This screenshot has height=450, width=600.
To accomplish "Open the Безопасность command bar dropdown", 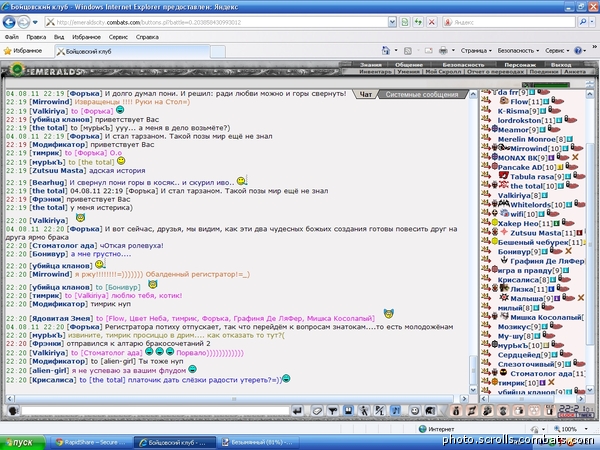I will (x=518, y=51).
